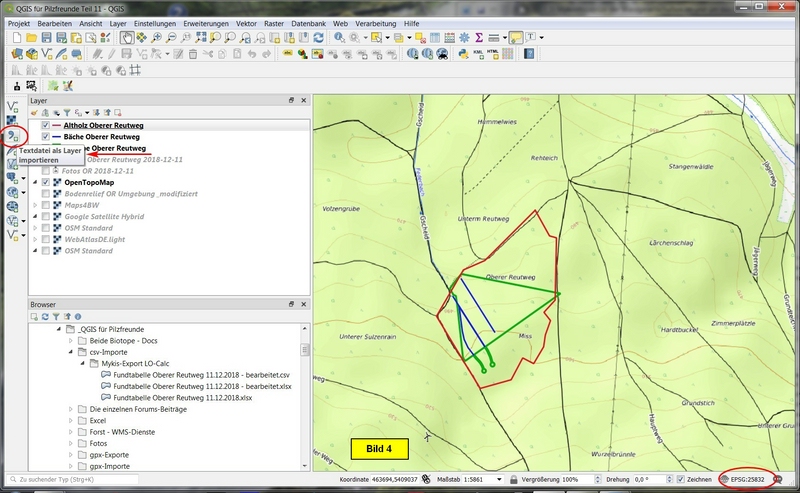Viewport: 800px width, 493px height.
Task: Expand the Maps4BW layer group
Action: 35,205
